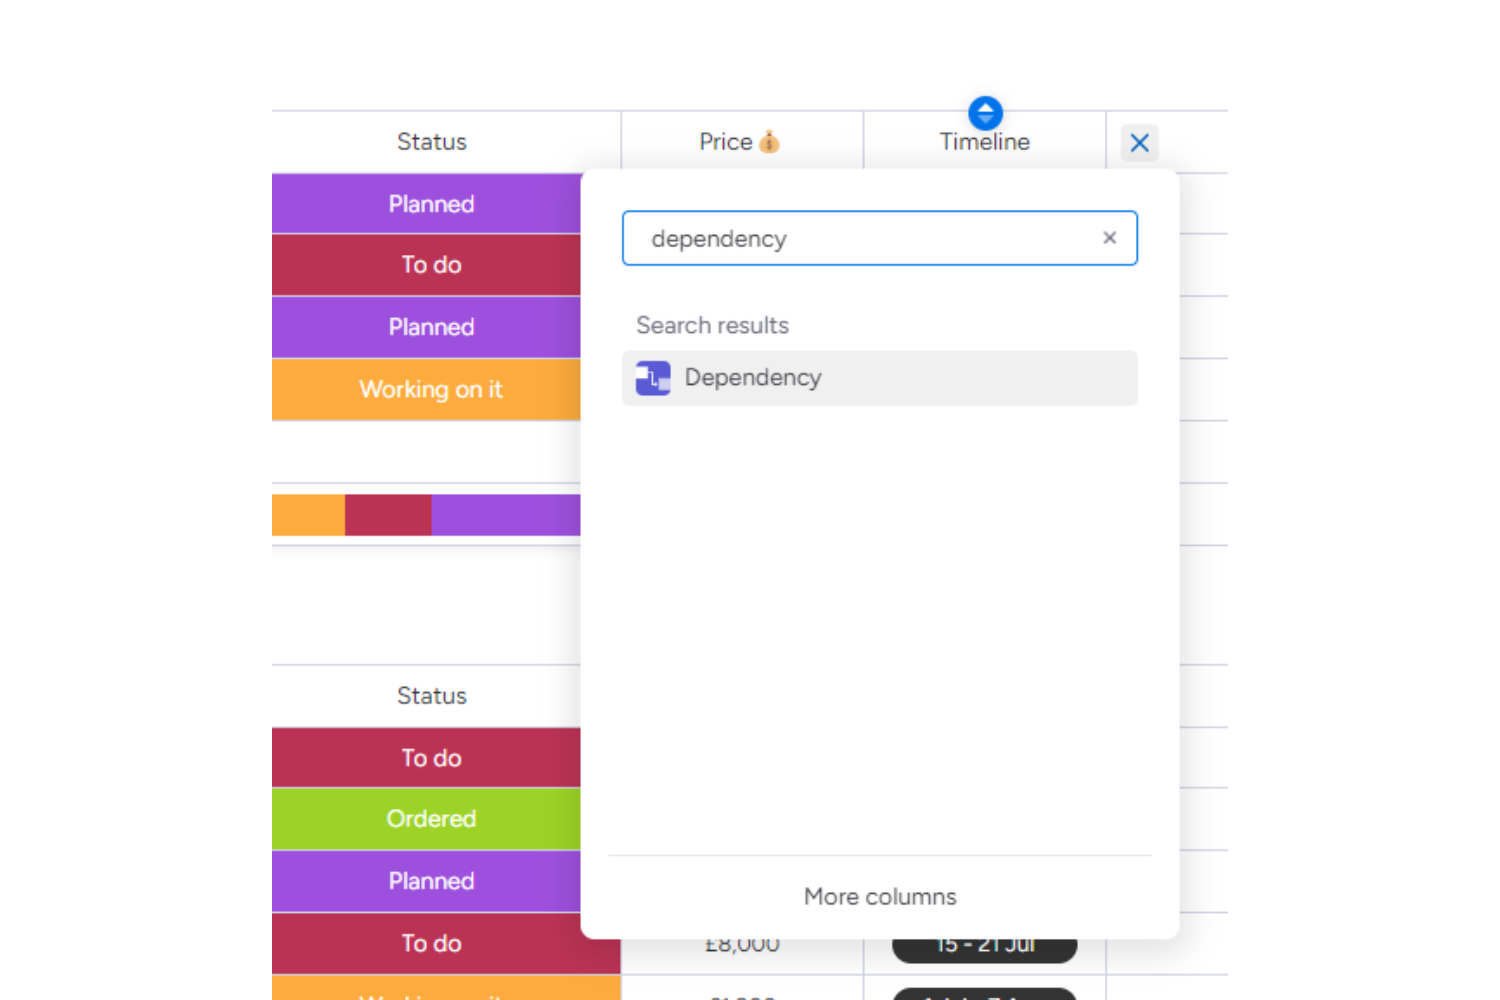Click the 15 - 21 Jul timeline pill
Screen dimensions: 1500x1000
[x=984, y=943]
